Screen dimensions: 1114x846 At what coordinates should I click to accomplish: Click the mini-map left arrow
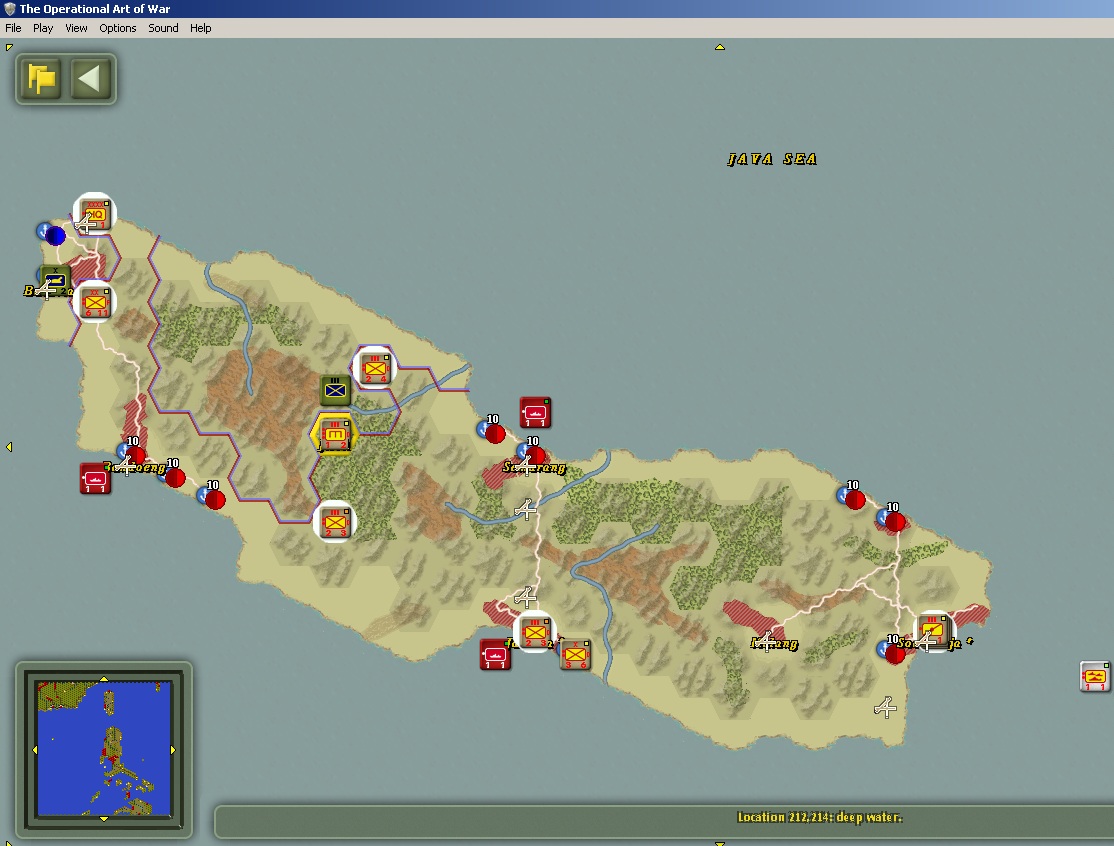pyautogui.click(x=35, y=749)
